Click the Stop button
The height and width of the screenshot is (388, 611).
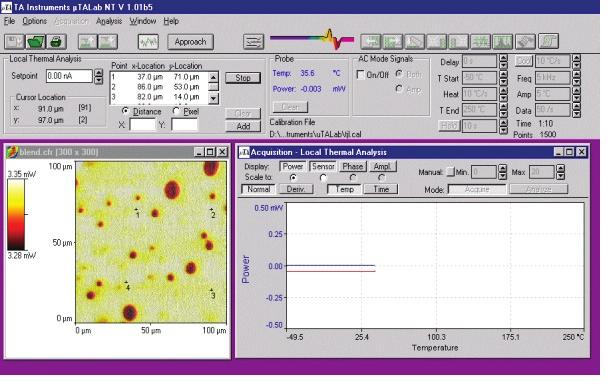click(243, 78)
